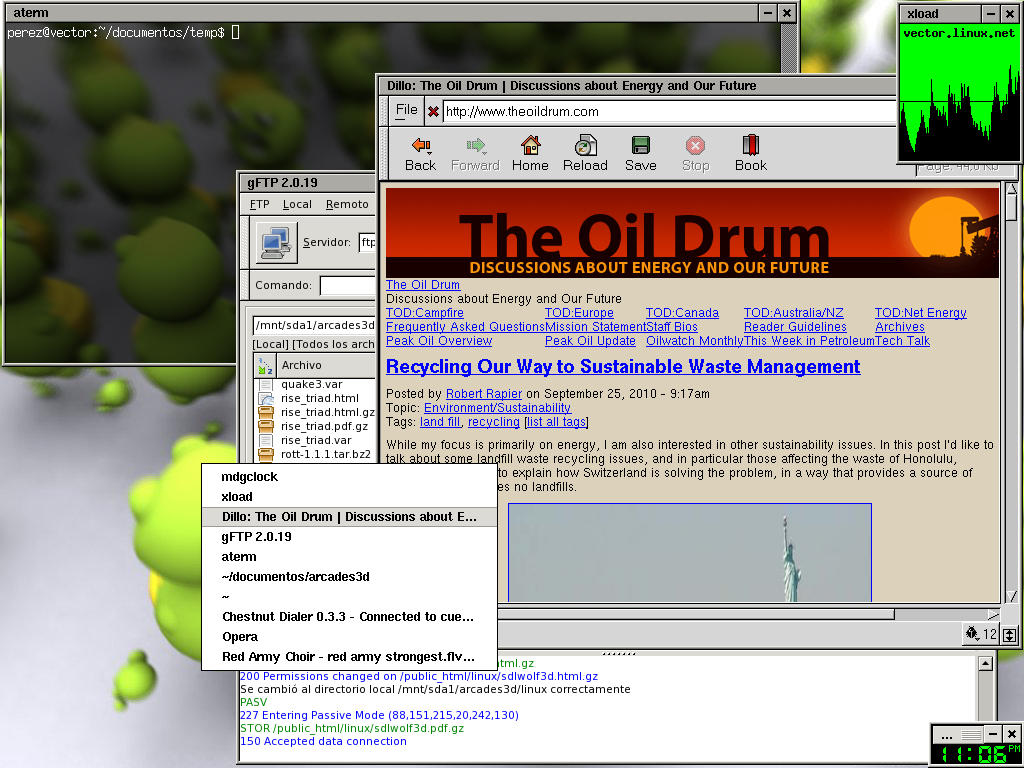Select the rise_triad.var file icon
This screenshot has width=1024, height=768.
(266, 440)
